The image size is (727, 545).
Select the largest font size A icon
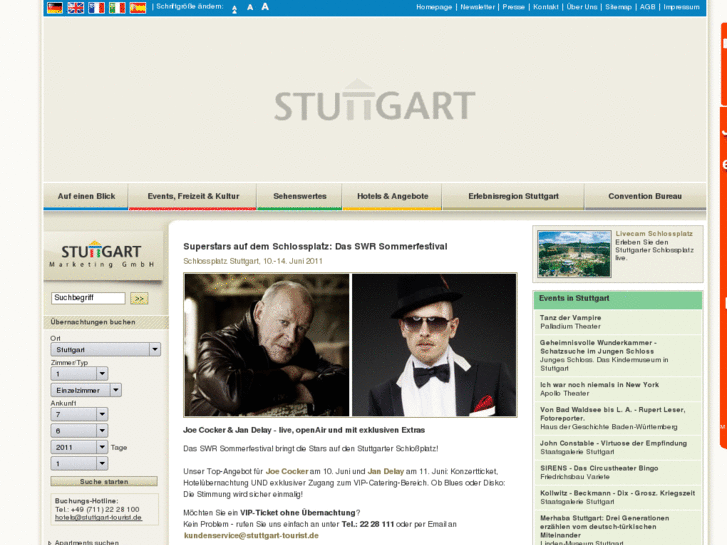pos(265,6)
